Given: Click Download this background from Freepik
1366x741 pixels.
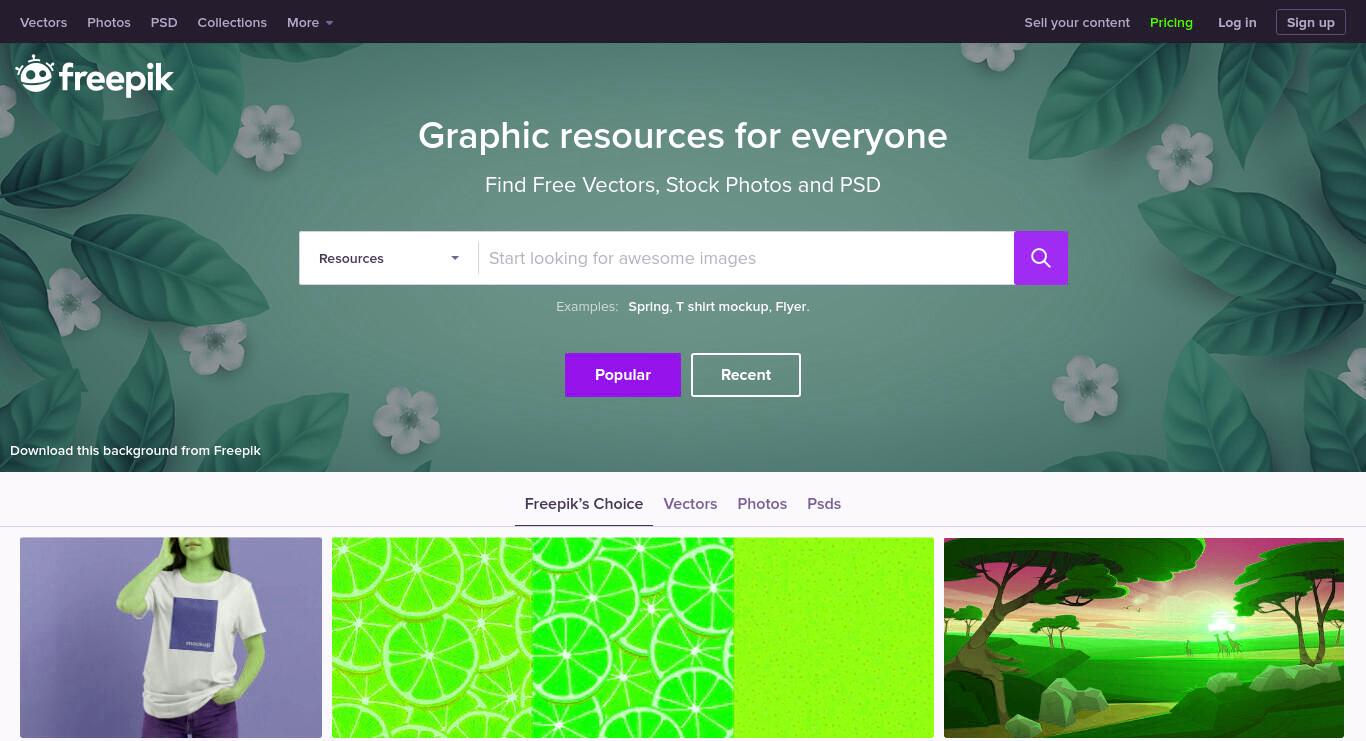Looking at the screenshot, I should 135,451.
